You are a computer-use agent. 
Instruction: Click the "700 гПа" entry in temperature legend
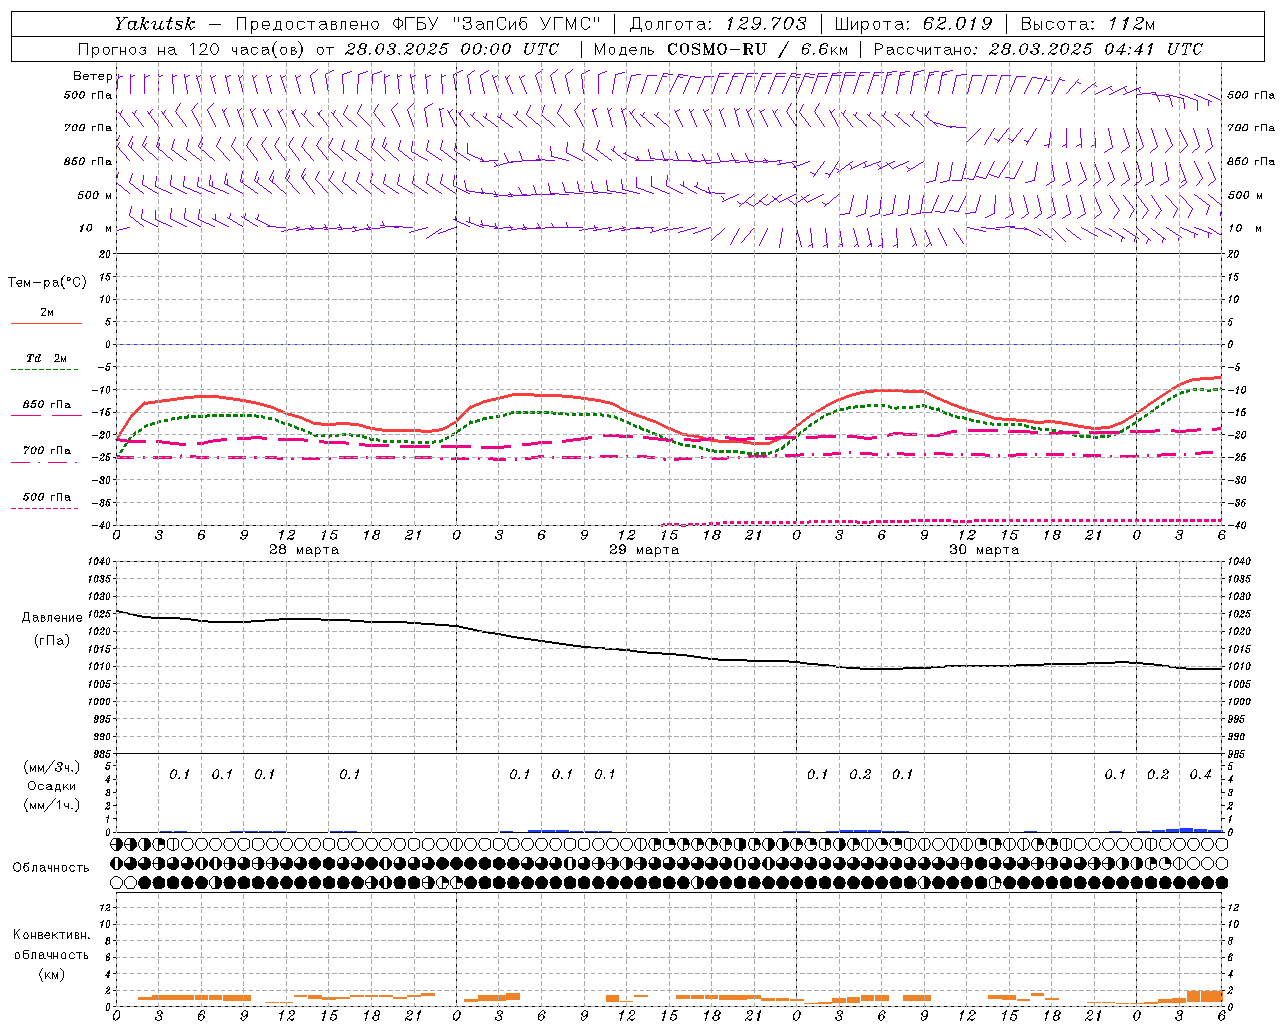pyautogui.click(x=47, y=451)
